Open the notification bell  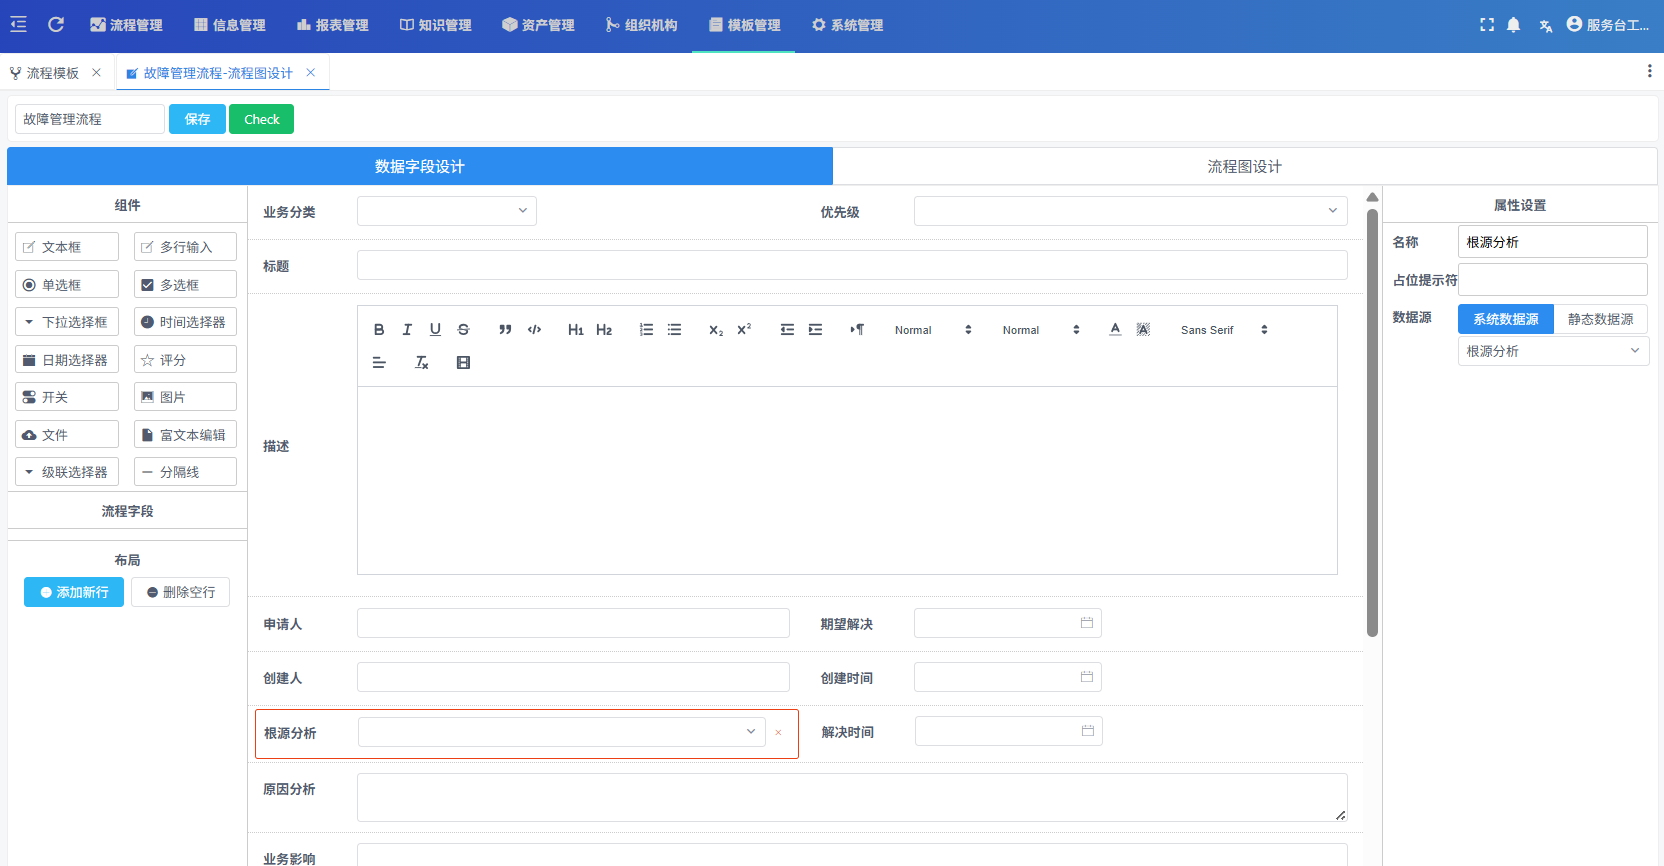1514,25
